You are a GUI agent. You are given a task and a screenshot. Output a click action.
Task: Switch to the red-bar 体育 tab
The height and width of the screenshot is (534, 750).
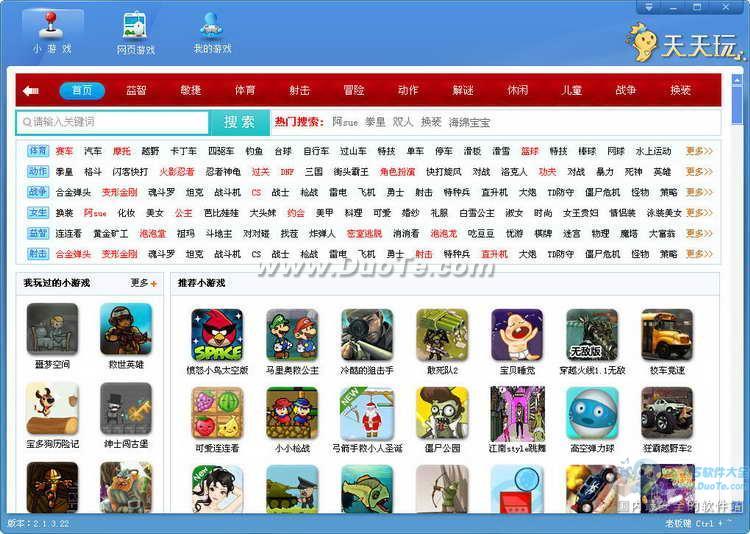pyautogui.click(x=245, y=90)
